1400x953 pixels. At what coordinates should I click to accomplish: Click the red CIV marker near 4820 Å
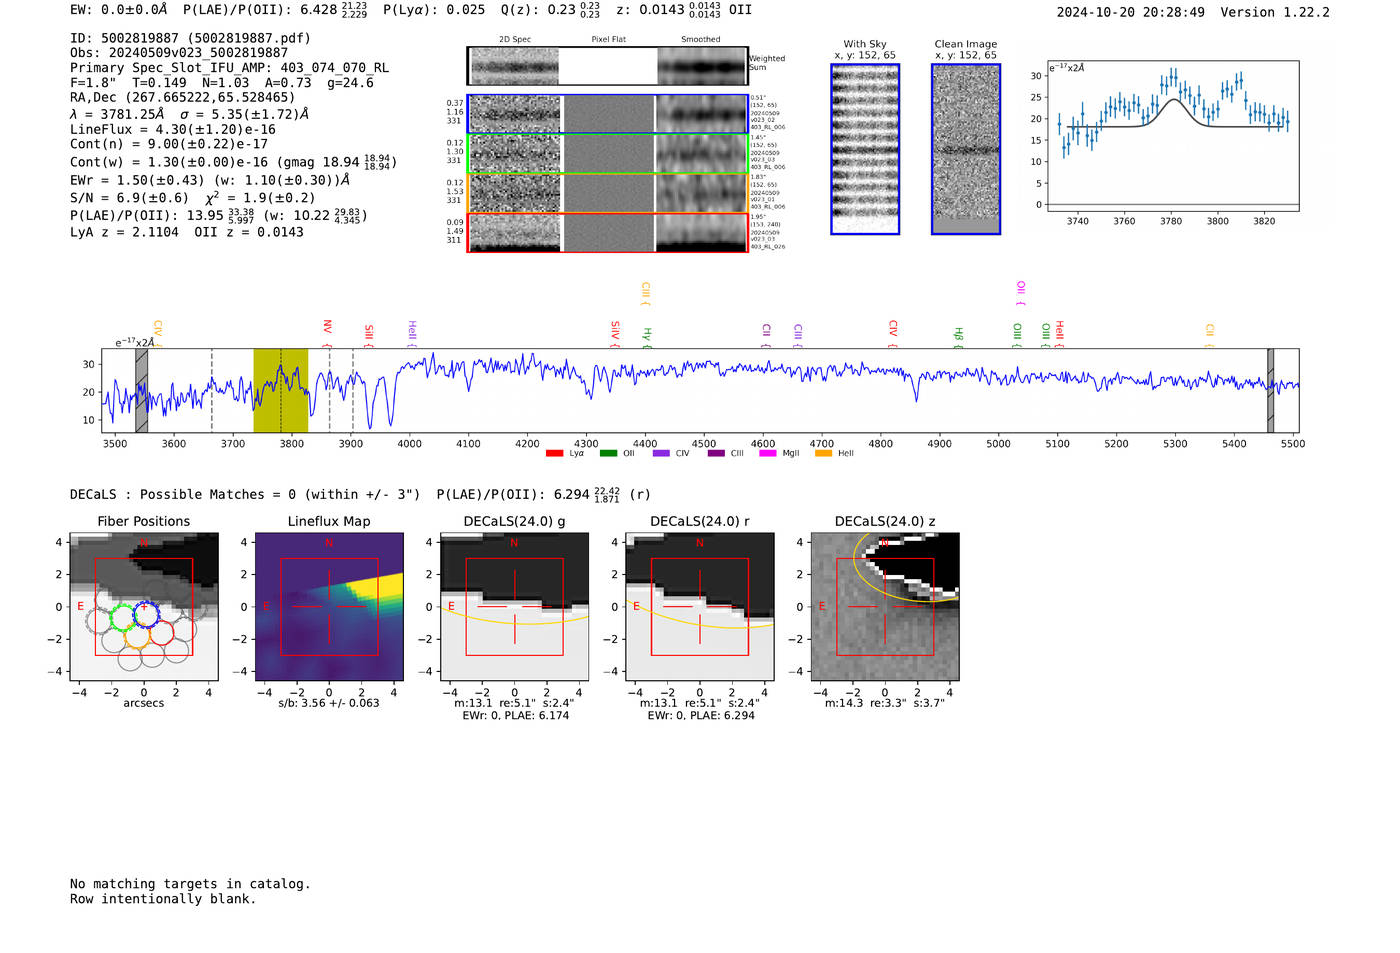(x=893, y=328)
